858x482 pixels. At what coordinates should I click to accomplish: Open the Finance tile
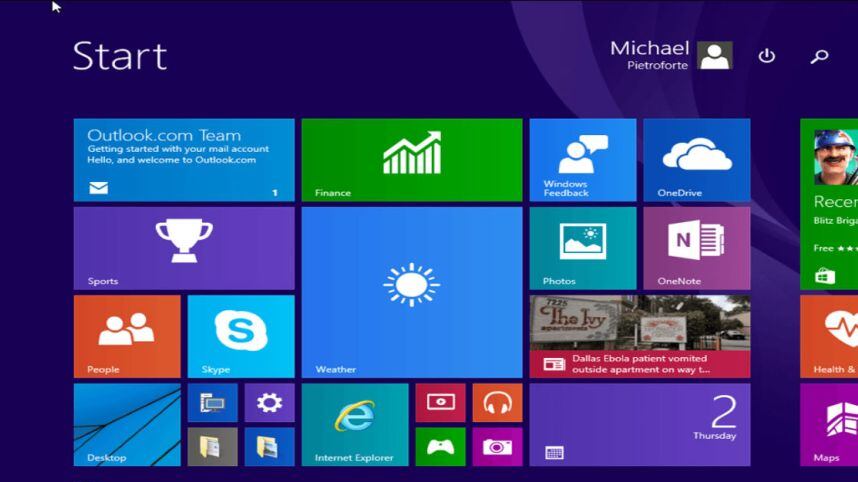pyautogui.click(x=411, y=159)
